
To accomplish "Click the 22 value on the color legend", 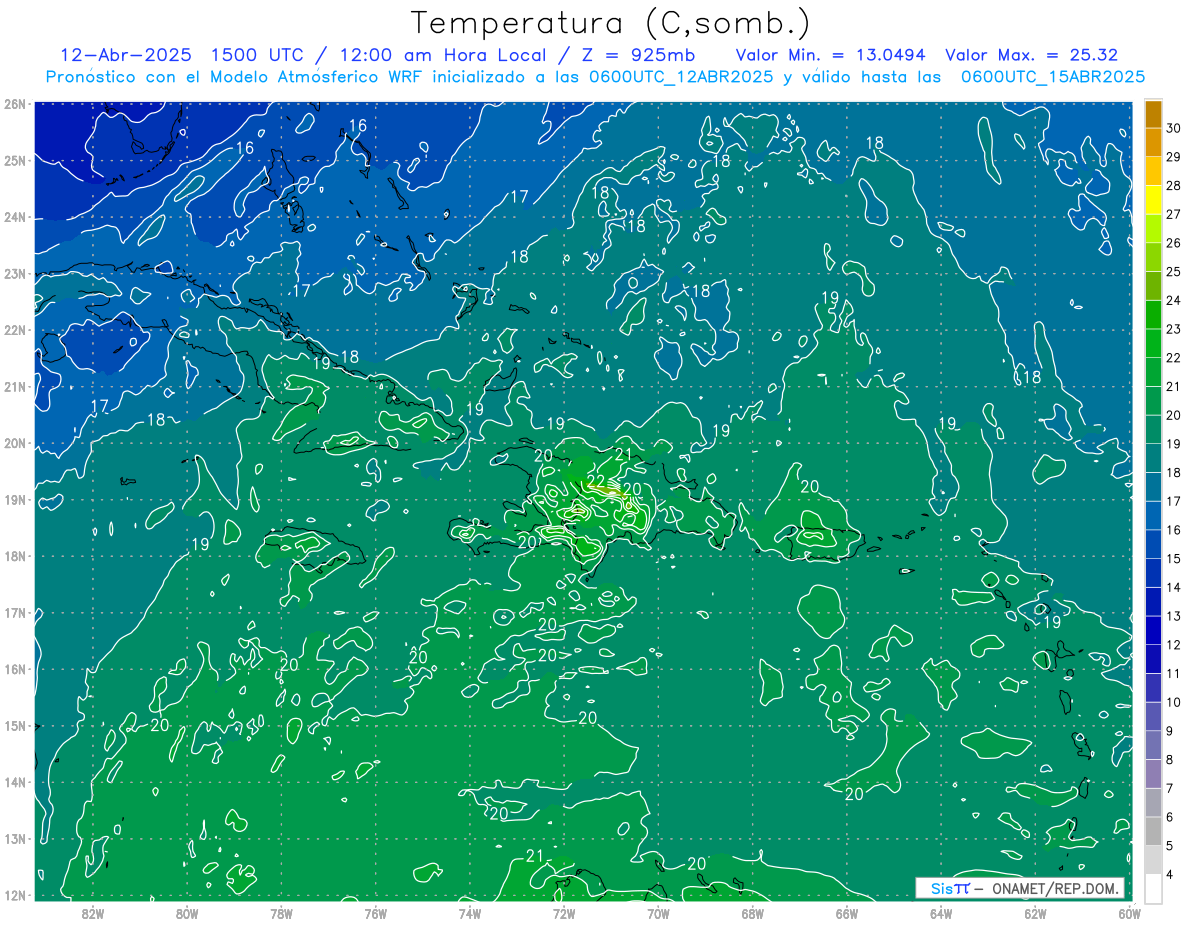I will pyautogui.click(x=1173, y=358).
